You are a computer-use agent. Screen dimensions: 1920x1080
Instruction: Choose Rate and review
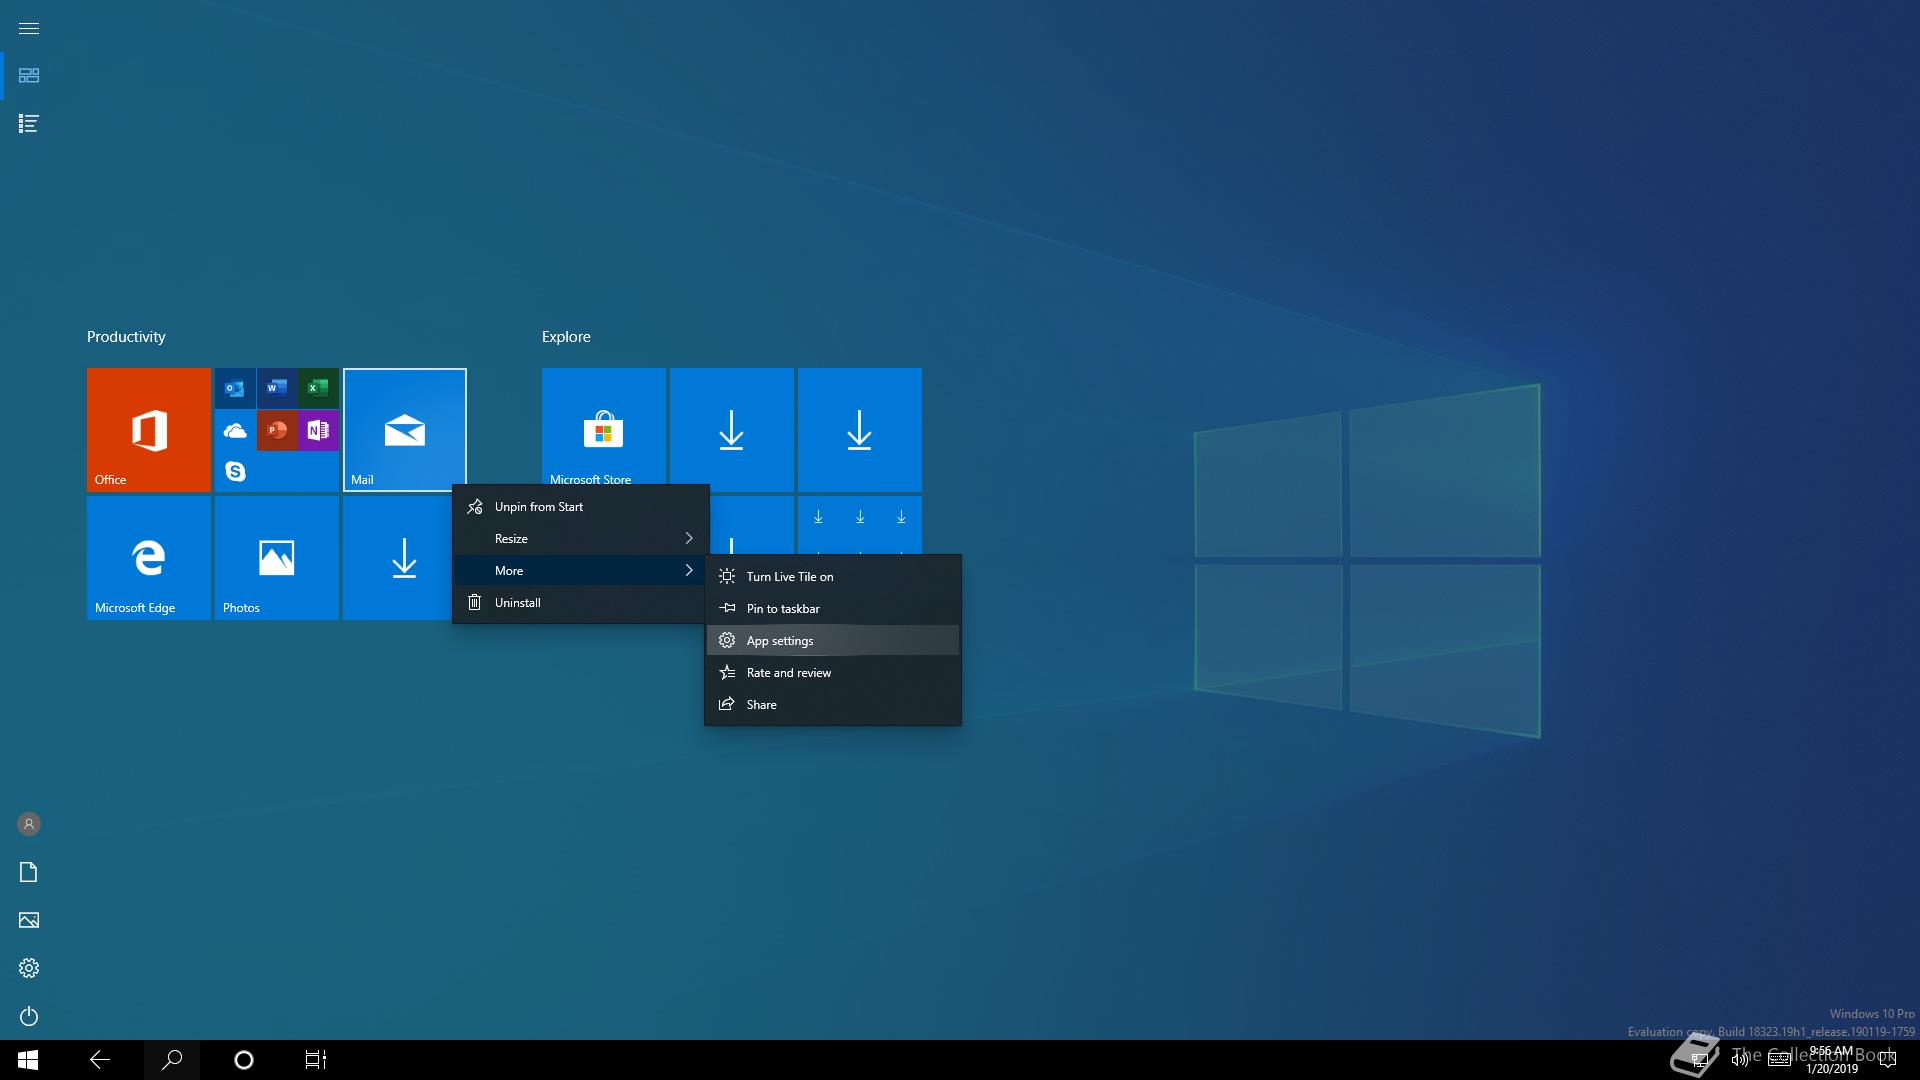click(x=833, y=673)
